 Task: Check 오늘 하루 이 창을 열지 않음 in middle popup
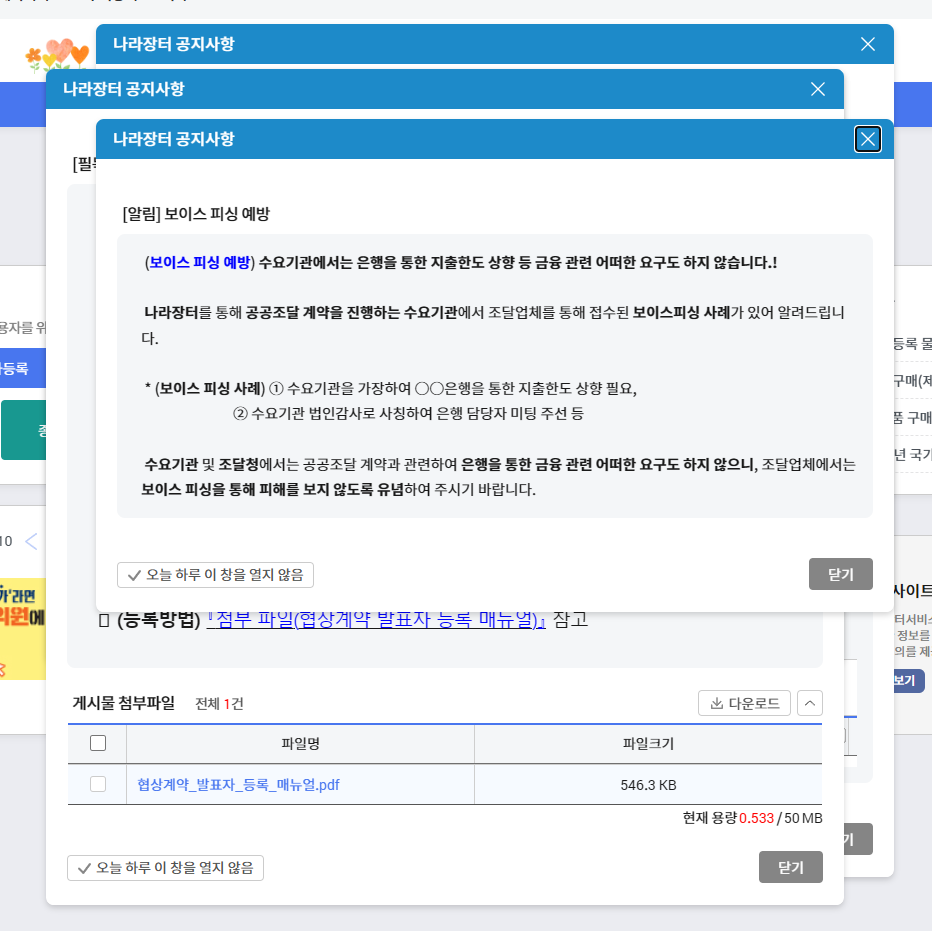(165, 868)
